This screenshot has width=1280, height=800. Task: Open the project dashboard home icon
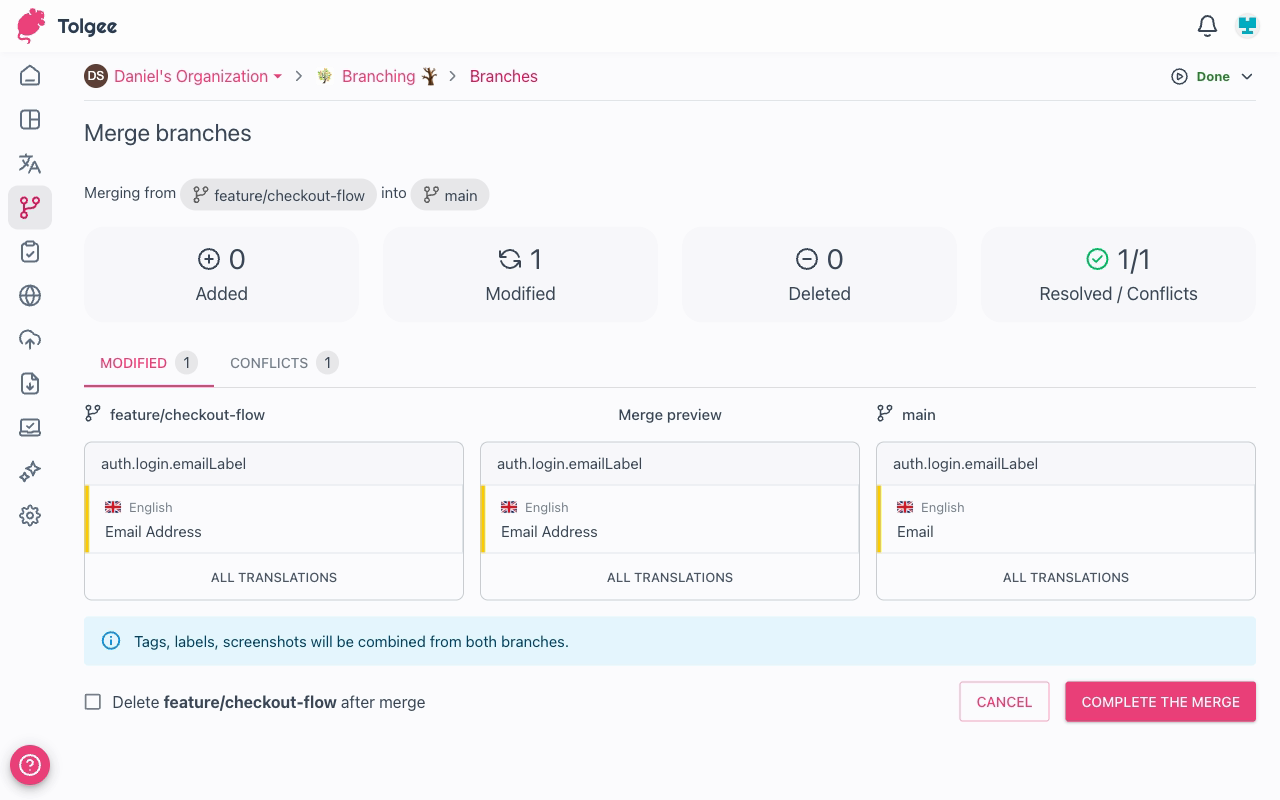[x=30, y=76]
